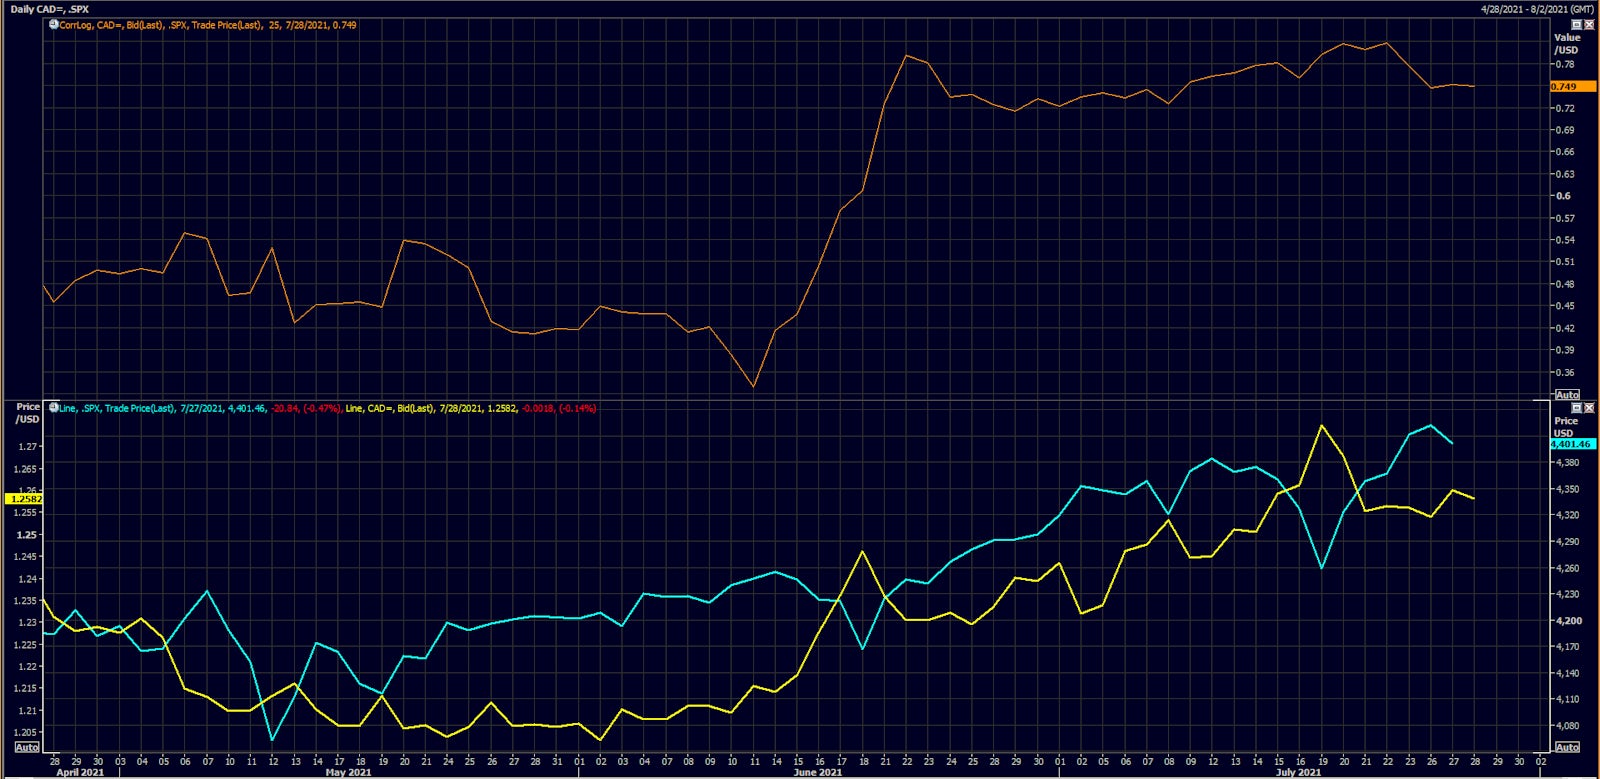Close the price chart panel

pos(1589,408)
